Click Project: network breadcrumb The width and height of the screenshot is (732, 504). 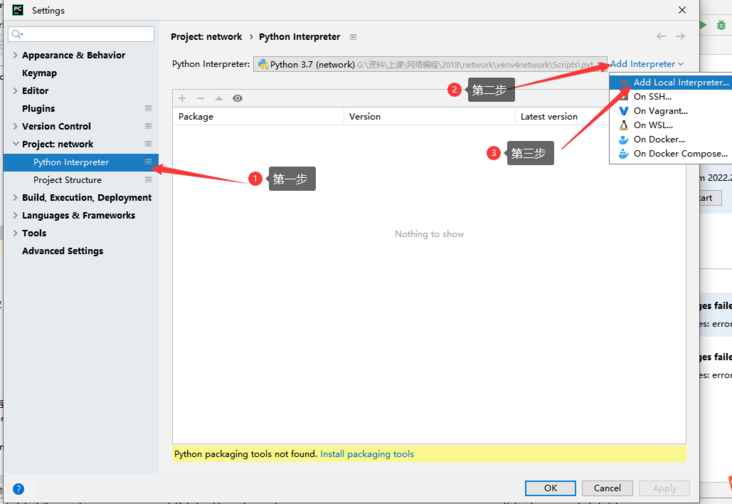pos(206,37)
